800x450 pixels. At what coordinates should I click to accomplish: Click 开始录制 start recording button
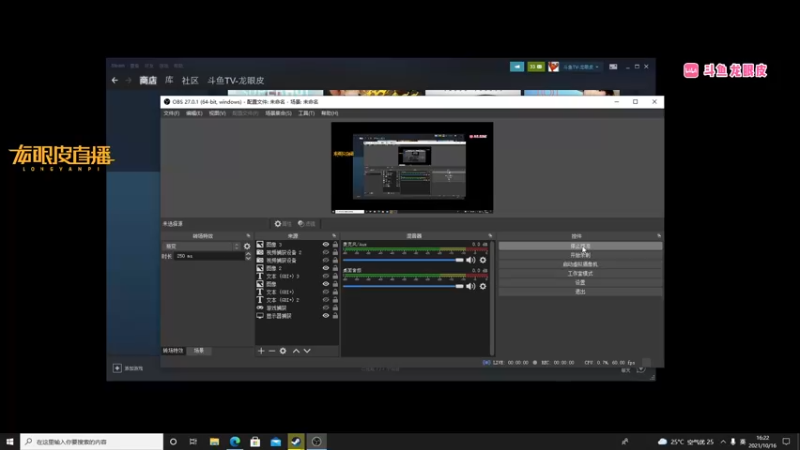click(x=580, y=255)
